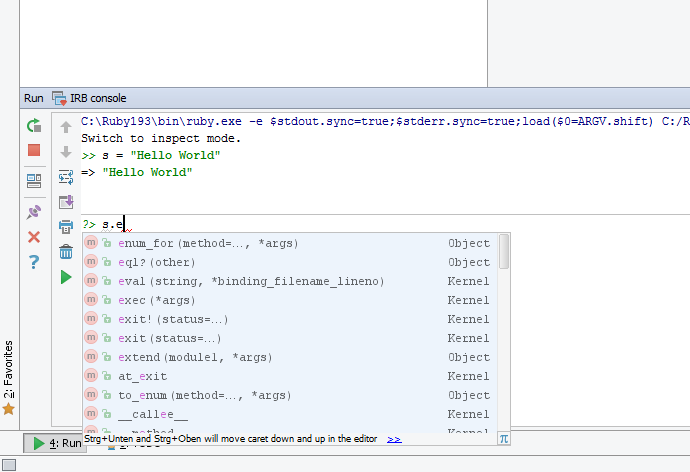The image size is (690, 472).
Task: Select to_enum completion suggestion
Action: 290,395
